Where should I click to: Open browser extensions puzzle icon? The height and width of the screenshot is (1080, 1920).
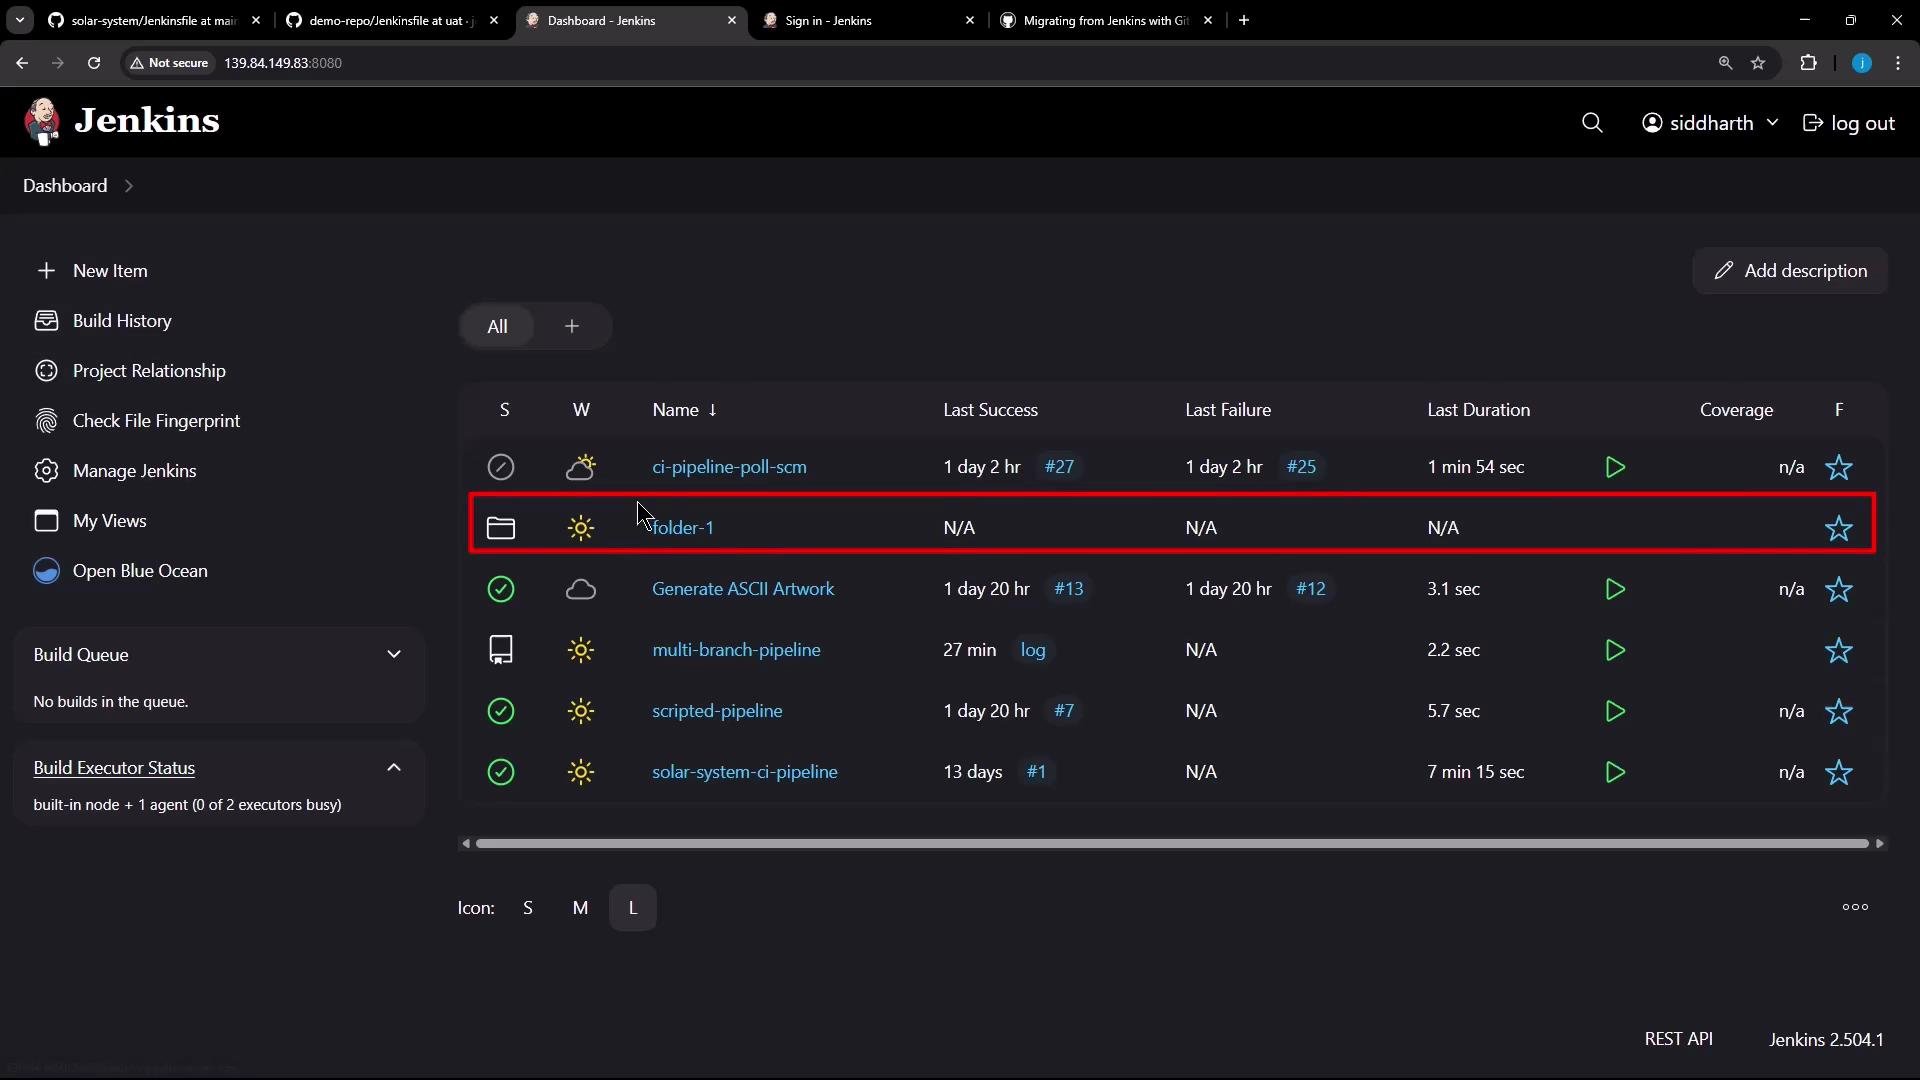[1808, 63]
